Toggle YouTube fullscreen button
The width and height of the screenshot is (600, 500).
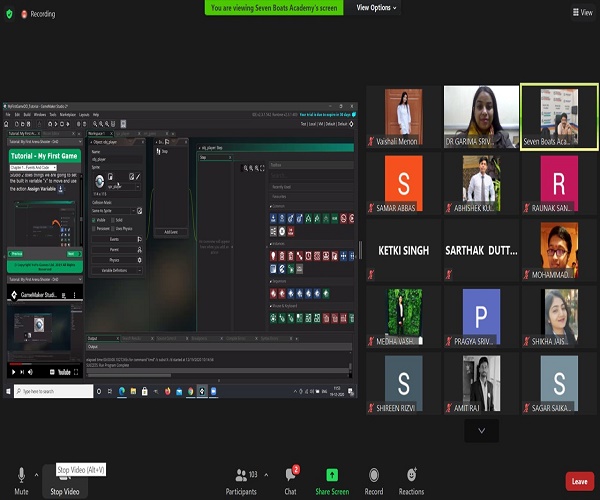[x=76, y=372]
